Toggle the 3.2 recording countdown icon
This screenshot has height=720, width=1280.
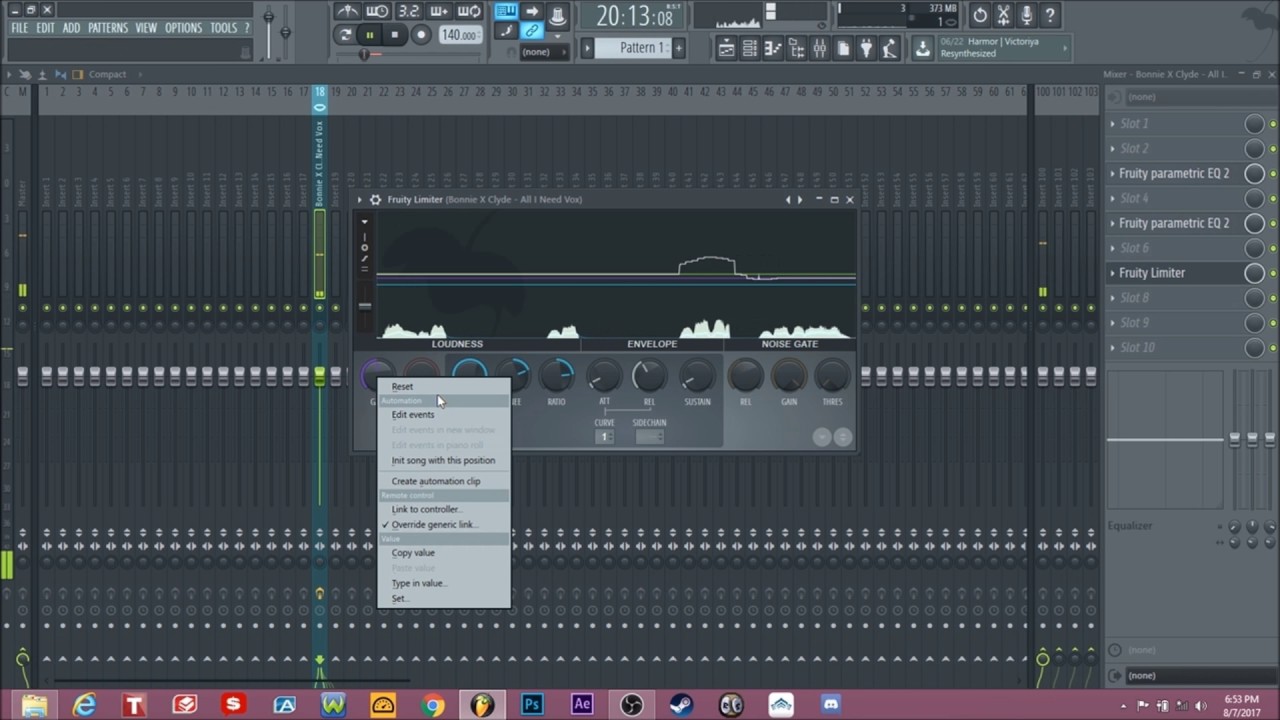click(x=408, y=12)
